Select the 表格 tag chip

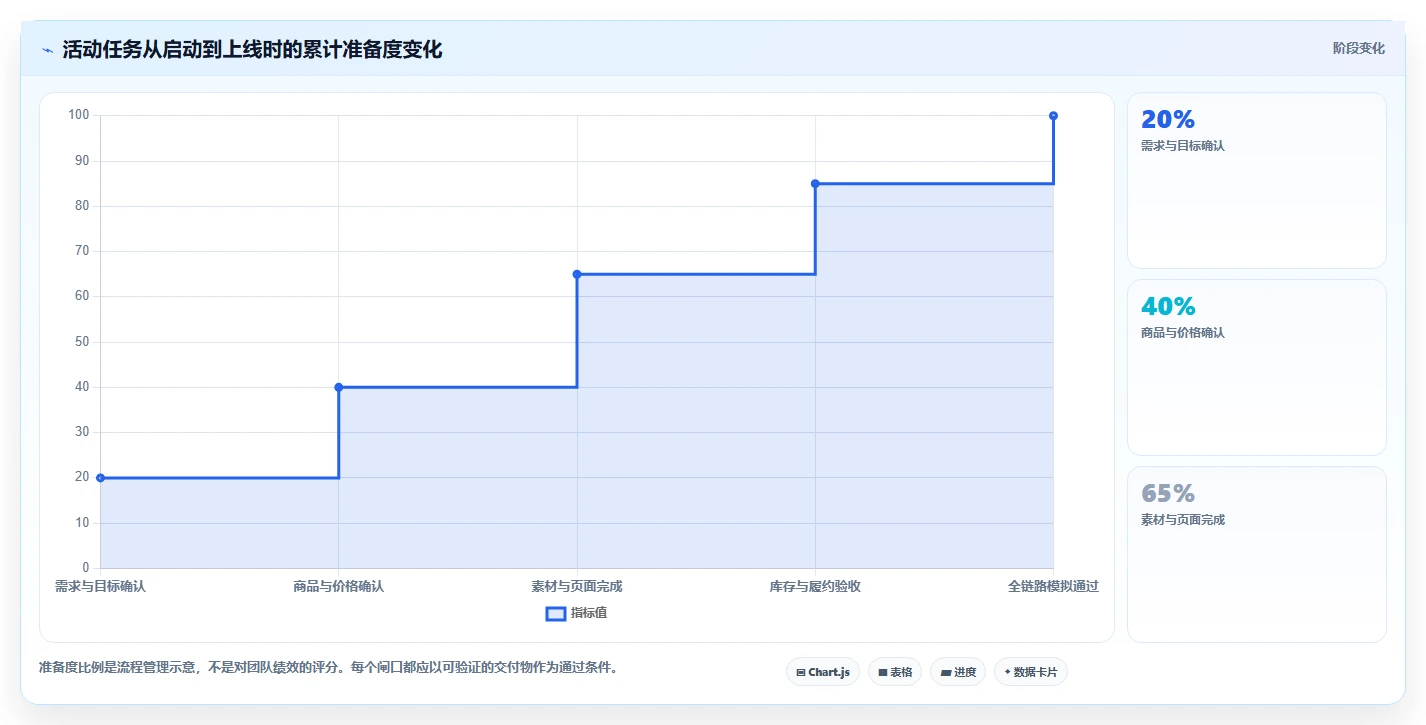pos(895,672)
